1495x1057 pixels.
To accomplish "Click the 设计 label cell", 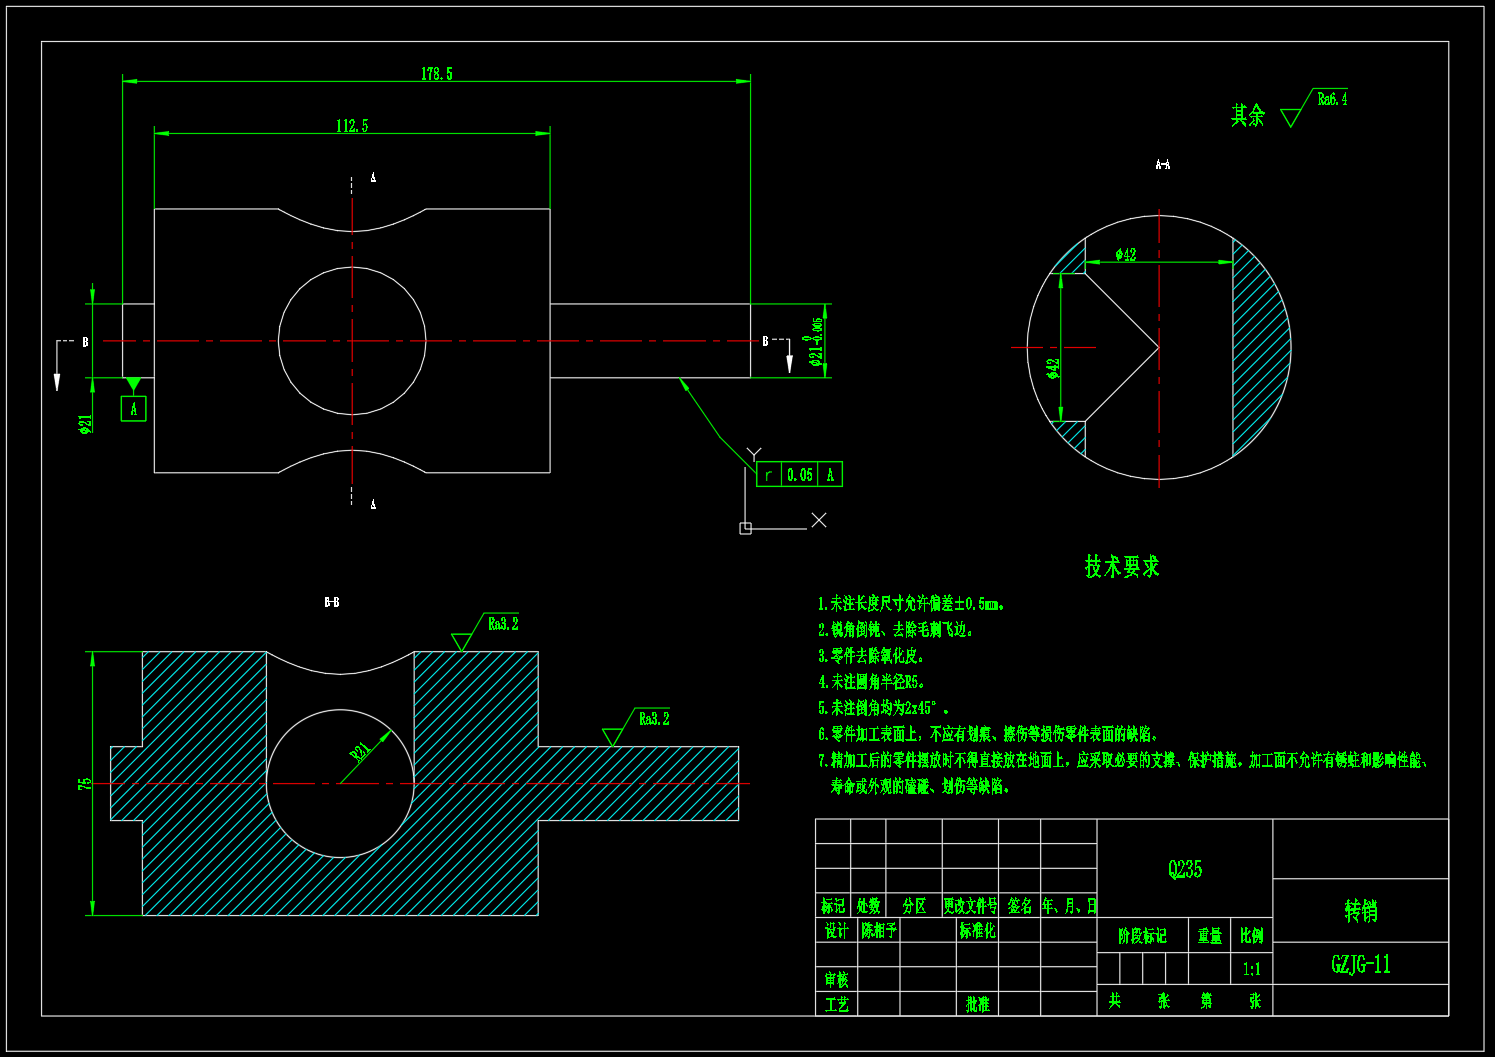I will coord(836,931).
